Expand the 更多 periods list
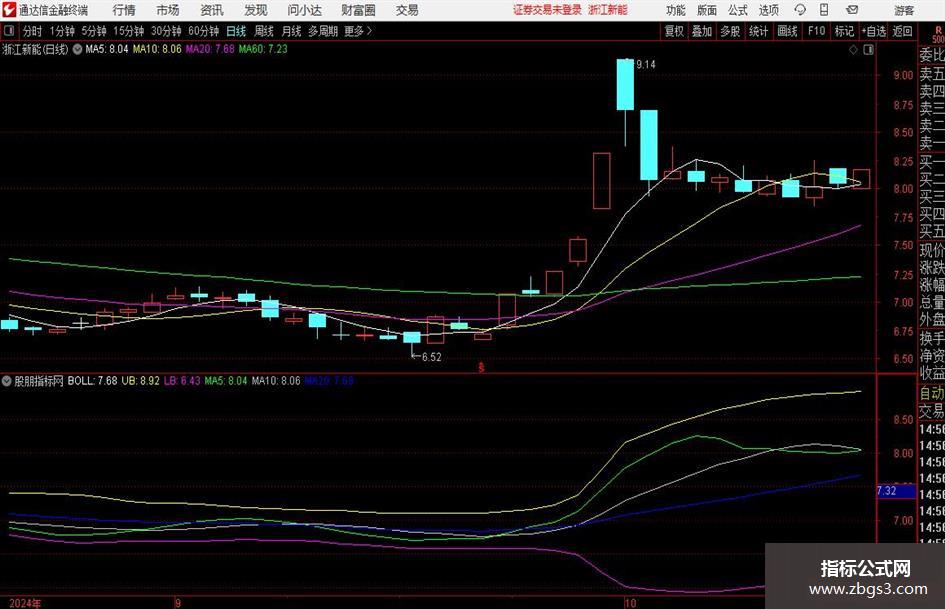The width and height of the screenshot is (945, 609). [x=358, y=31]
